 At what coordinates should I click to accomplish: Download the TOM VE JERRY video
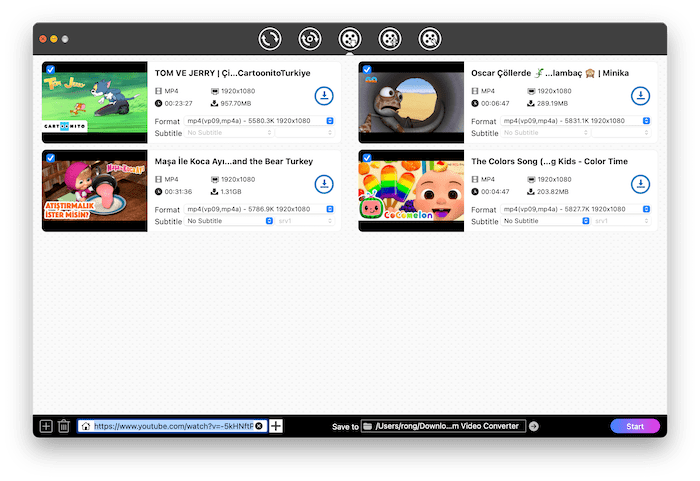click(324, 96)
